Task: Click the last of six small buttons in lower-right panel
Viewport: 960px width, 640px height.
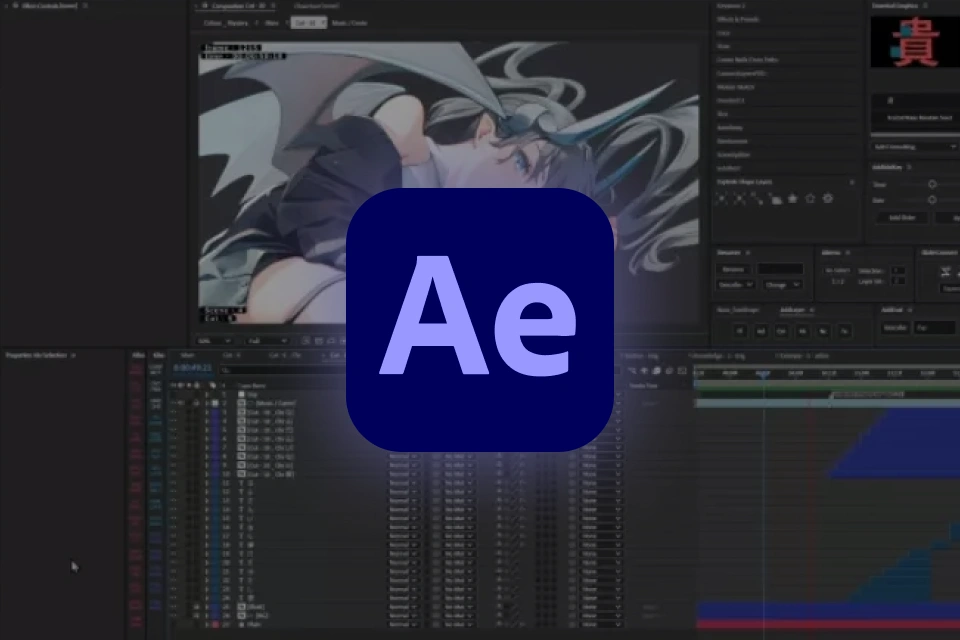Action: click(x=845, y=331)
